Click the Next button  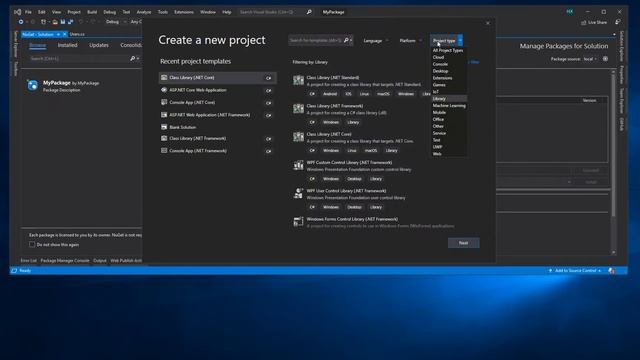click(463, 243)
